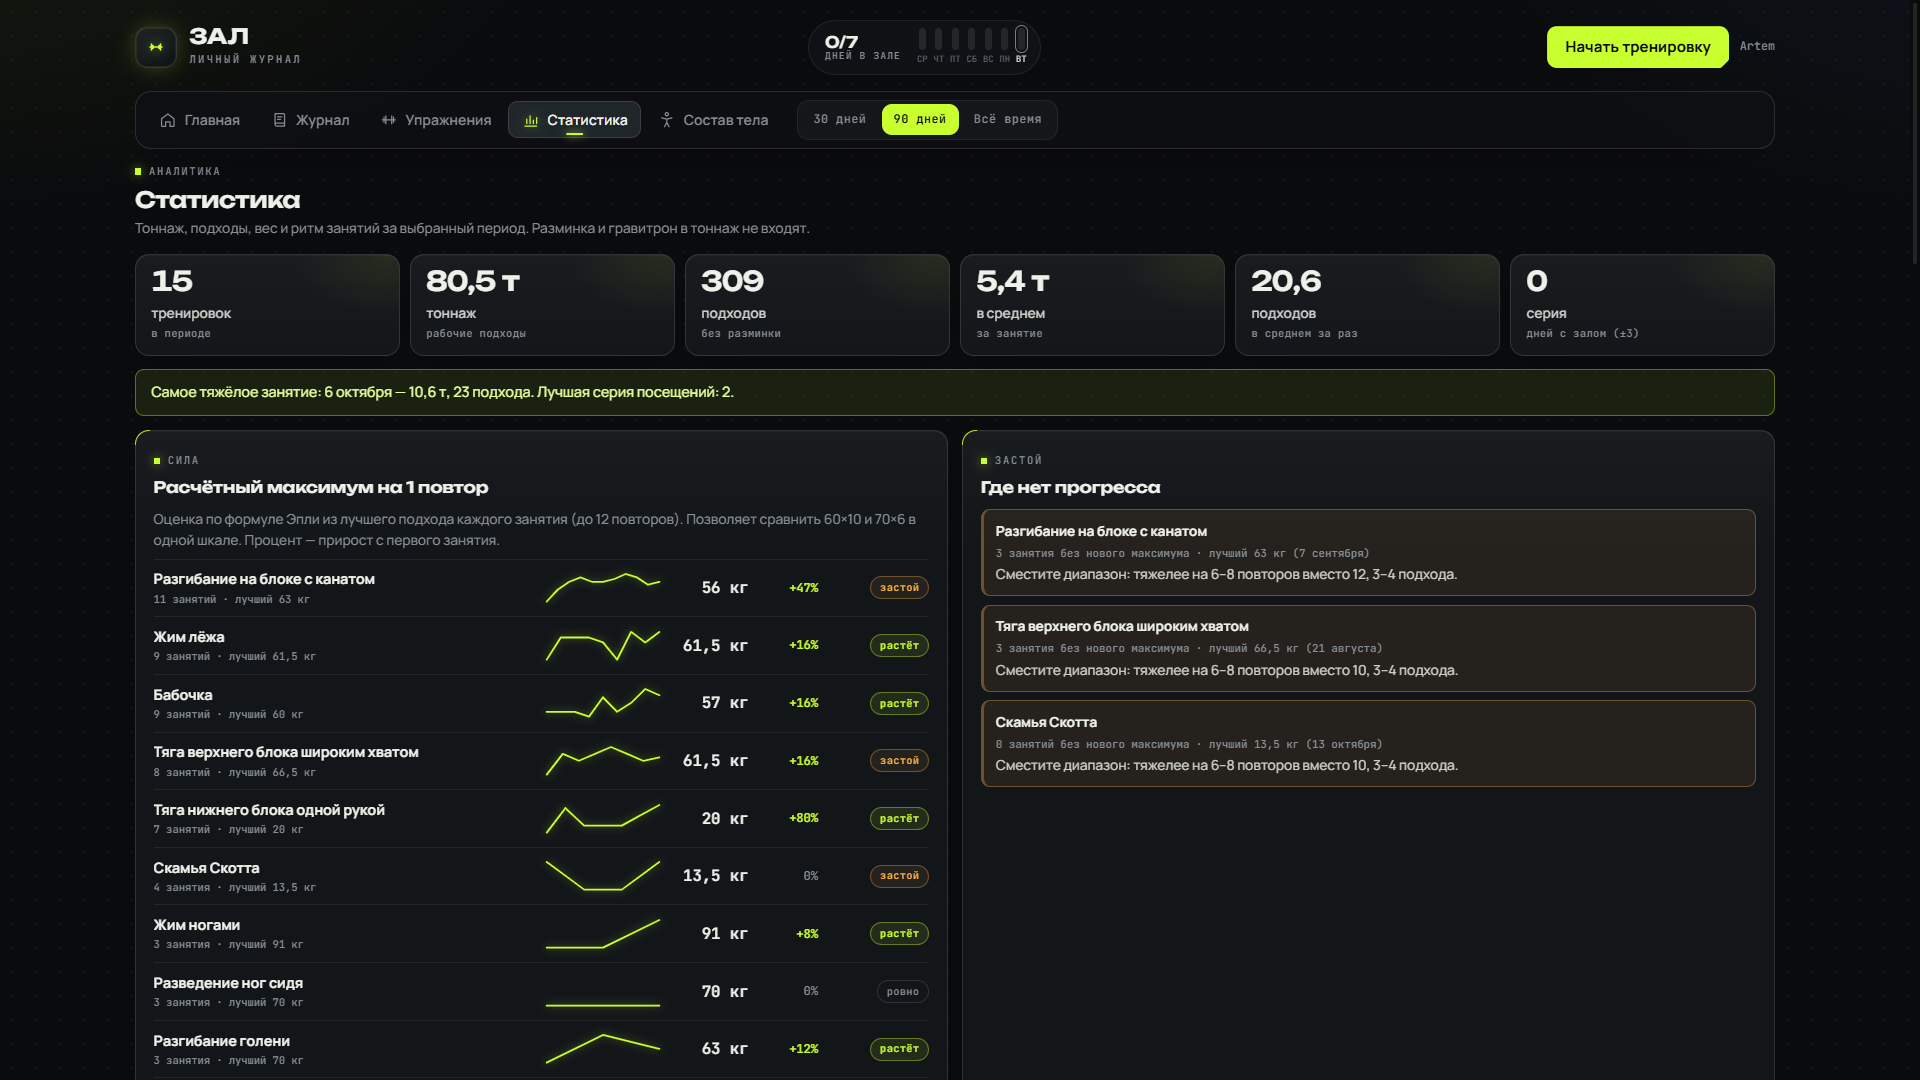
Task: Click the ВТ day bar in week tracker
Action: [1021, 39]
